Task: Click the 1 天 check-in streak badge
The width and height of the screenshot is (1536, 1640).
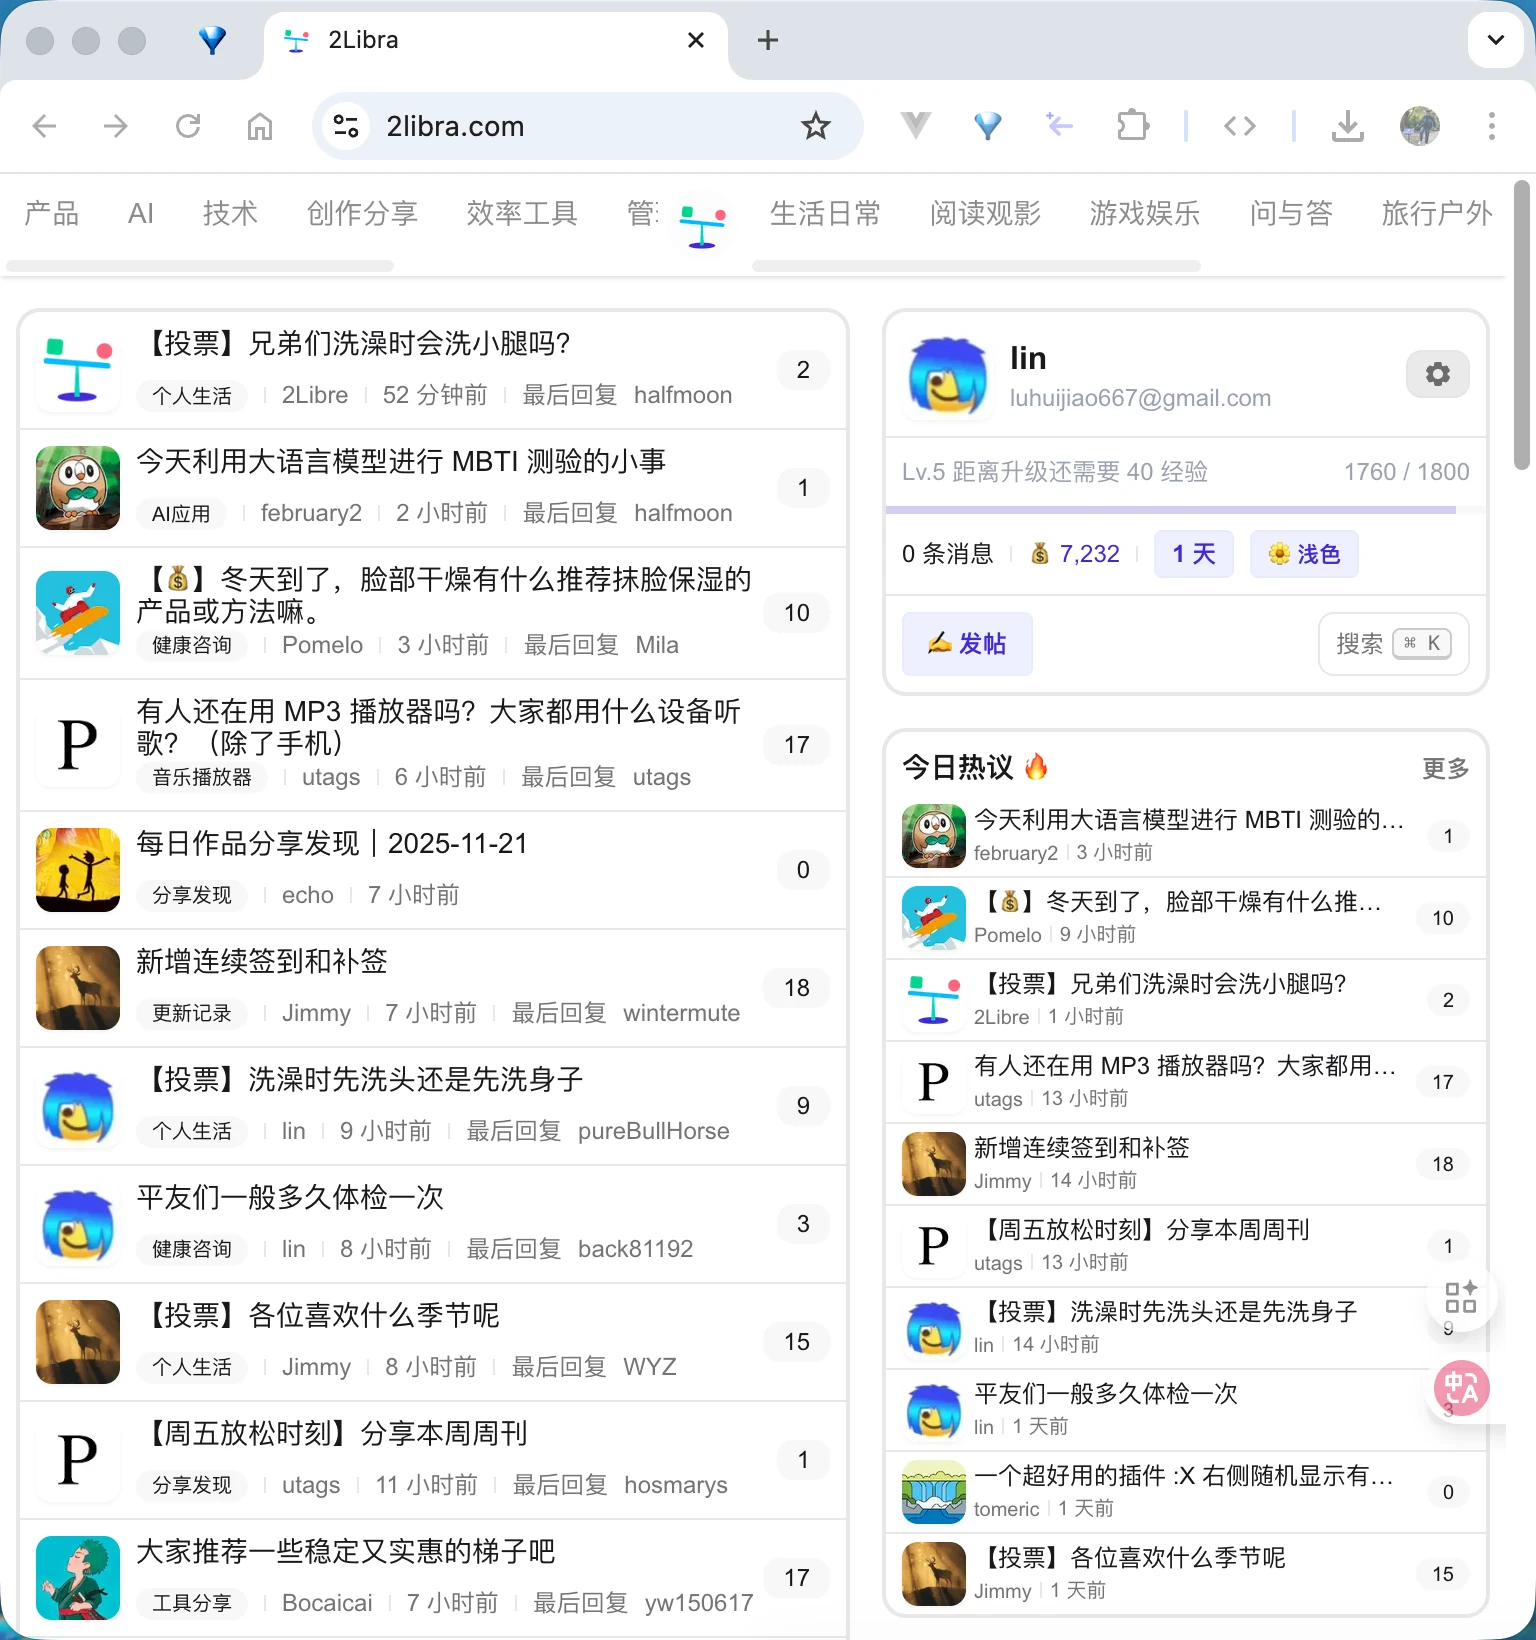Action: pos(1193,554)
